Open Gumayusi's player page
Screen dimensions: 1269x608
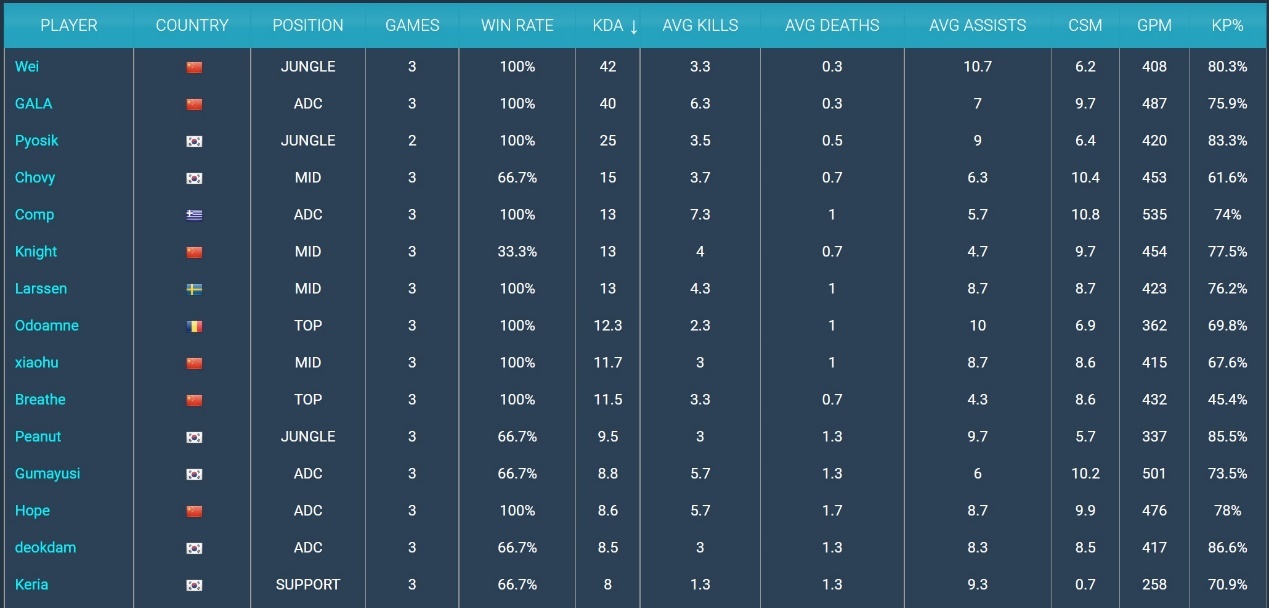48,474
